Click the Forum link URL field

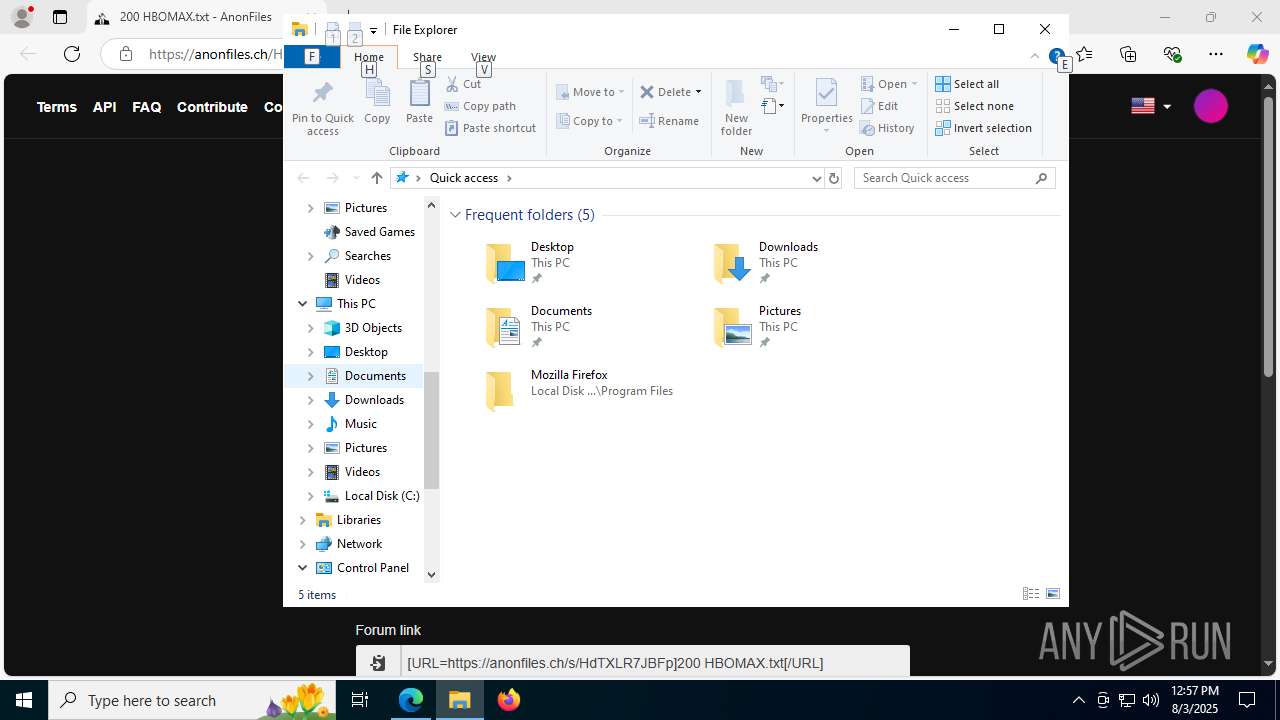655,662
